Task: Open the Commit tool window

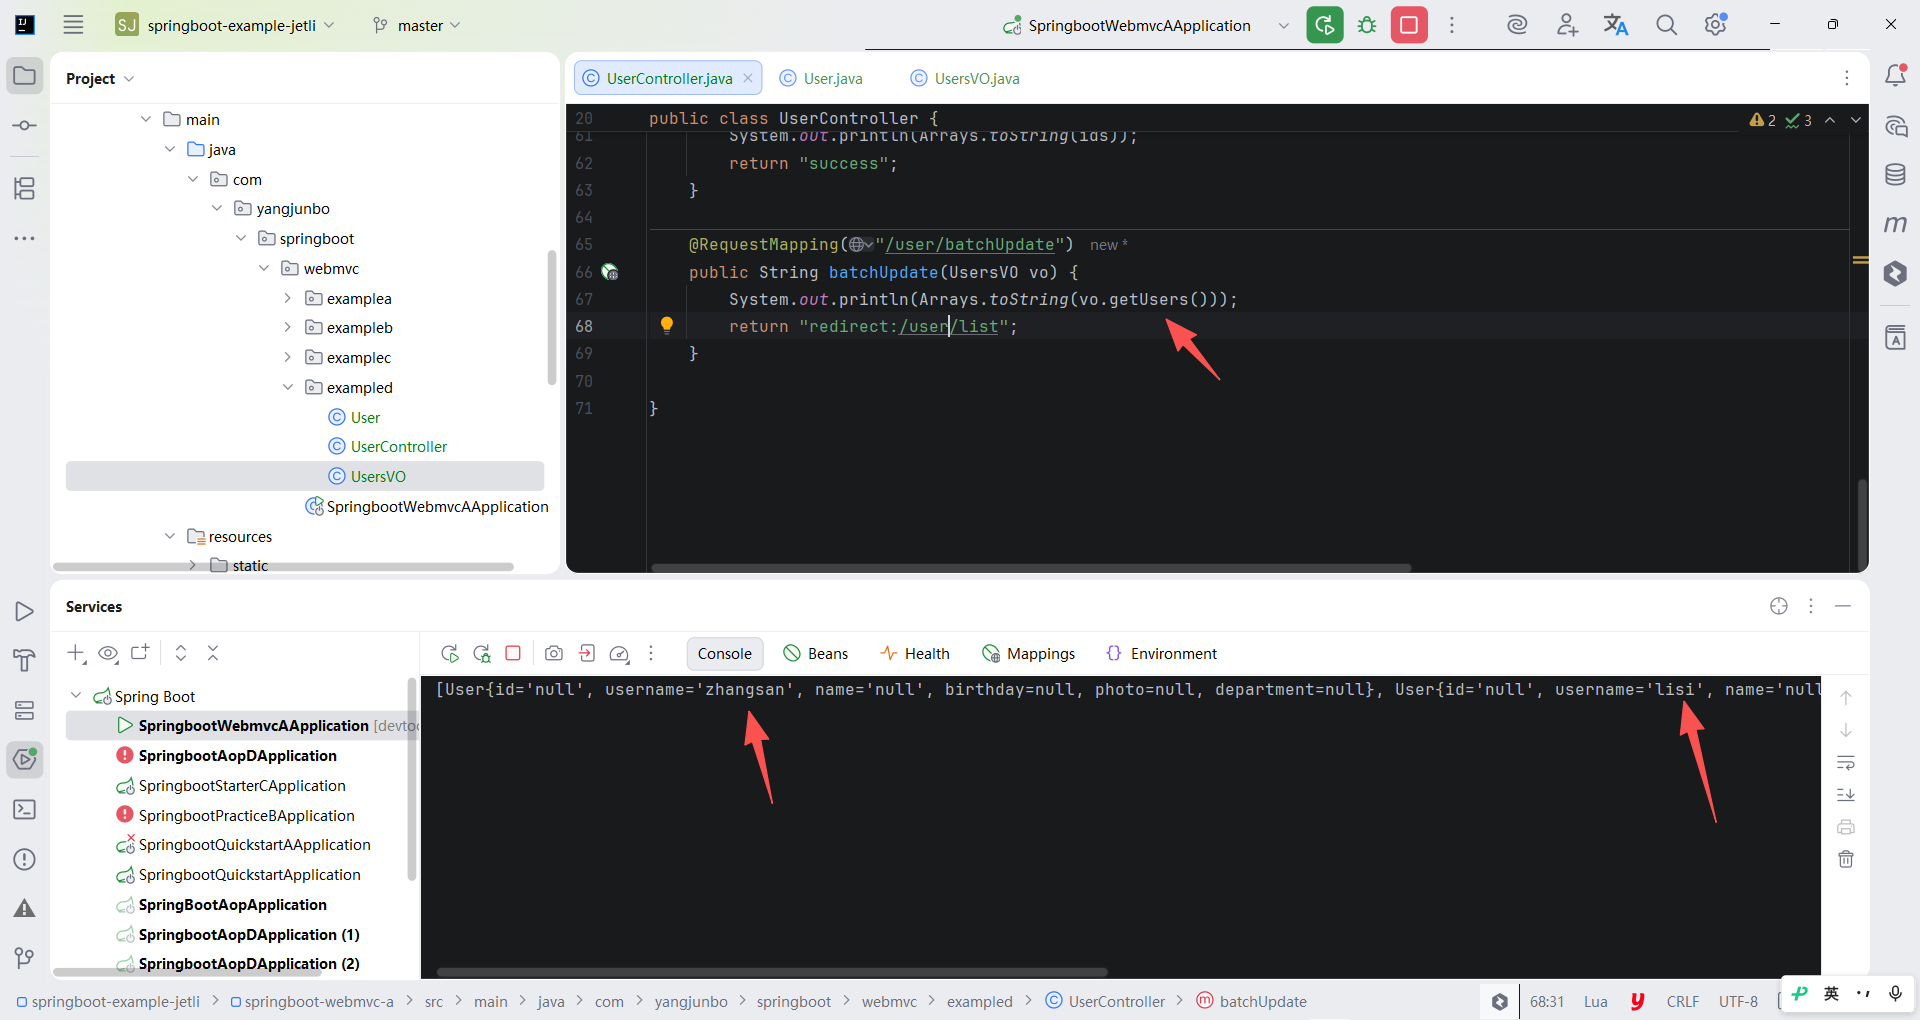Action: click(x=25, y=126)
